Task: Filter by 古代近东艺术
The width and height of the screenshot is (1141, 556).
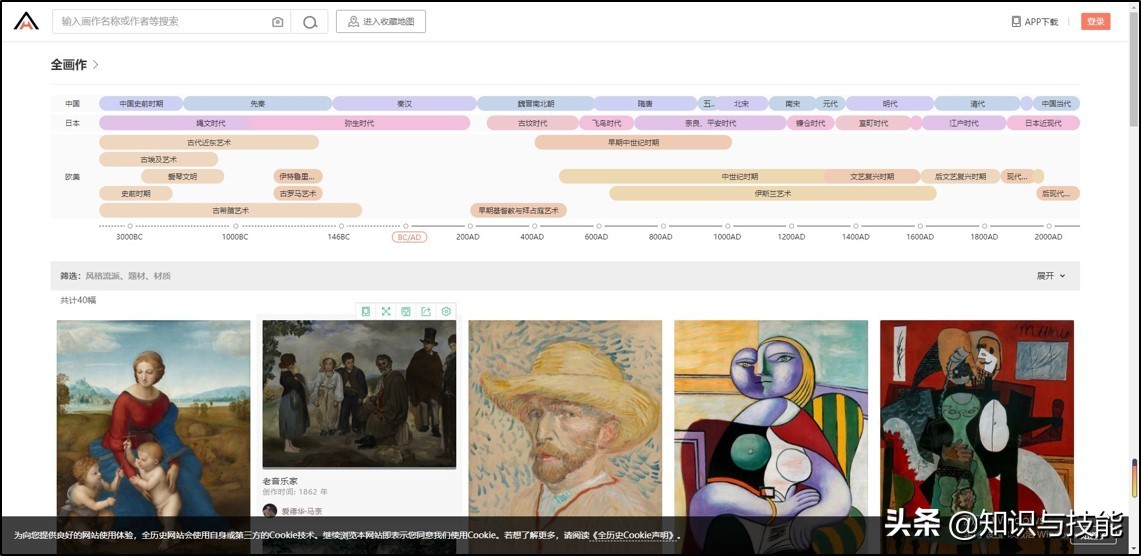Action: tap(209, 143)
